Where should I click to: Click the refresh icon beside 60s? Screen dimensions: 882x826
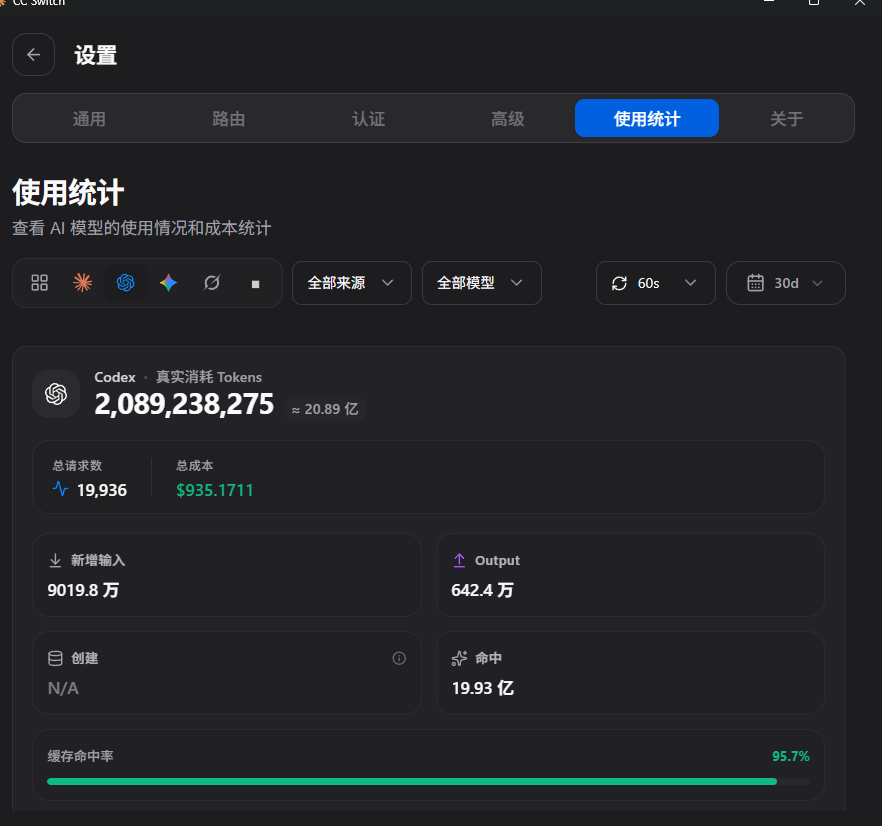pos(619,283)
